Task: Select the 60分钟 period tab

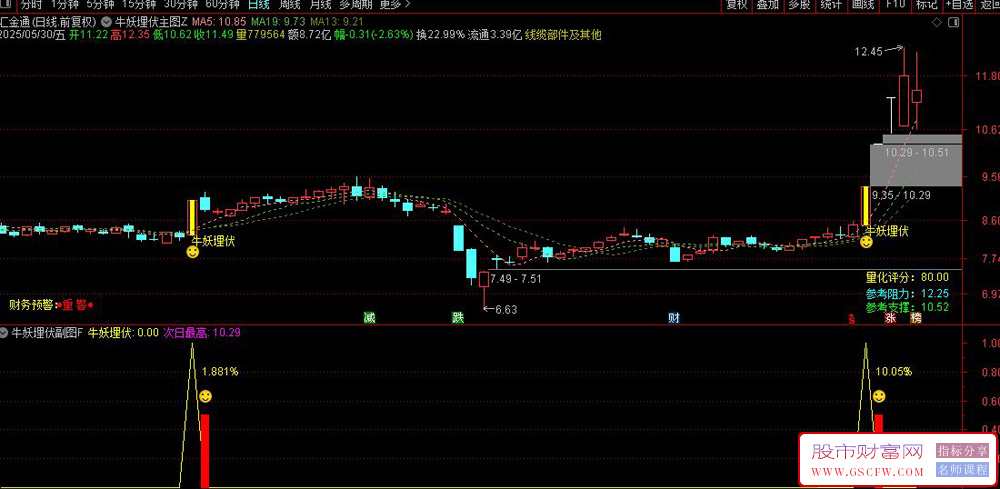Action: [x=223, y=4]
